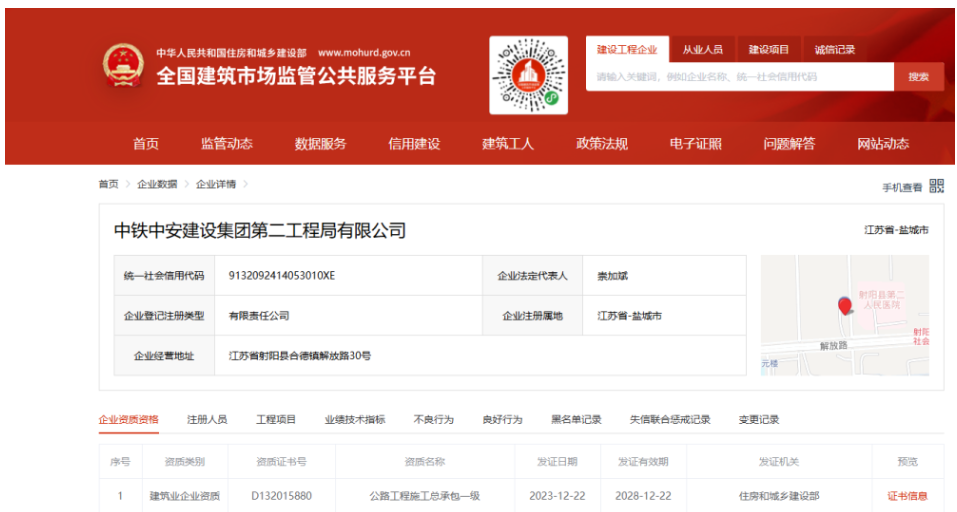Click the 发证有效期 column header
957x512 pixels.
(x=643, y=461)
